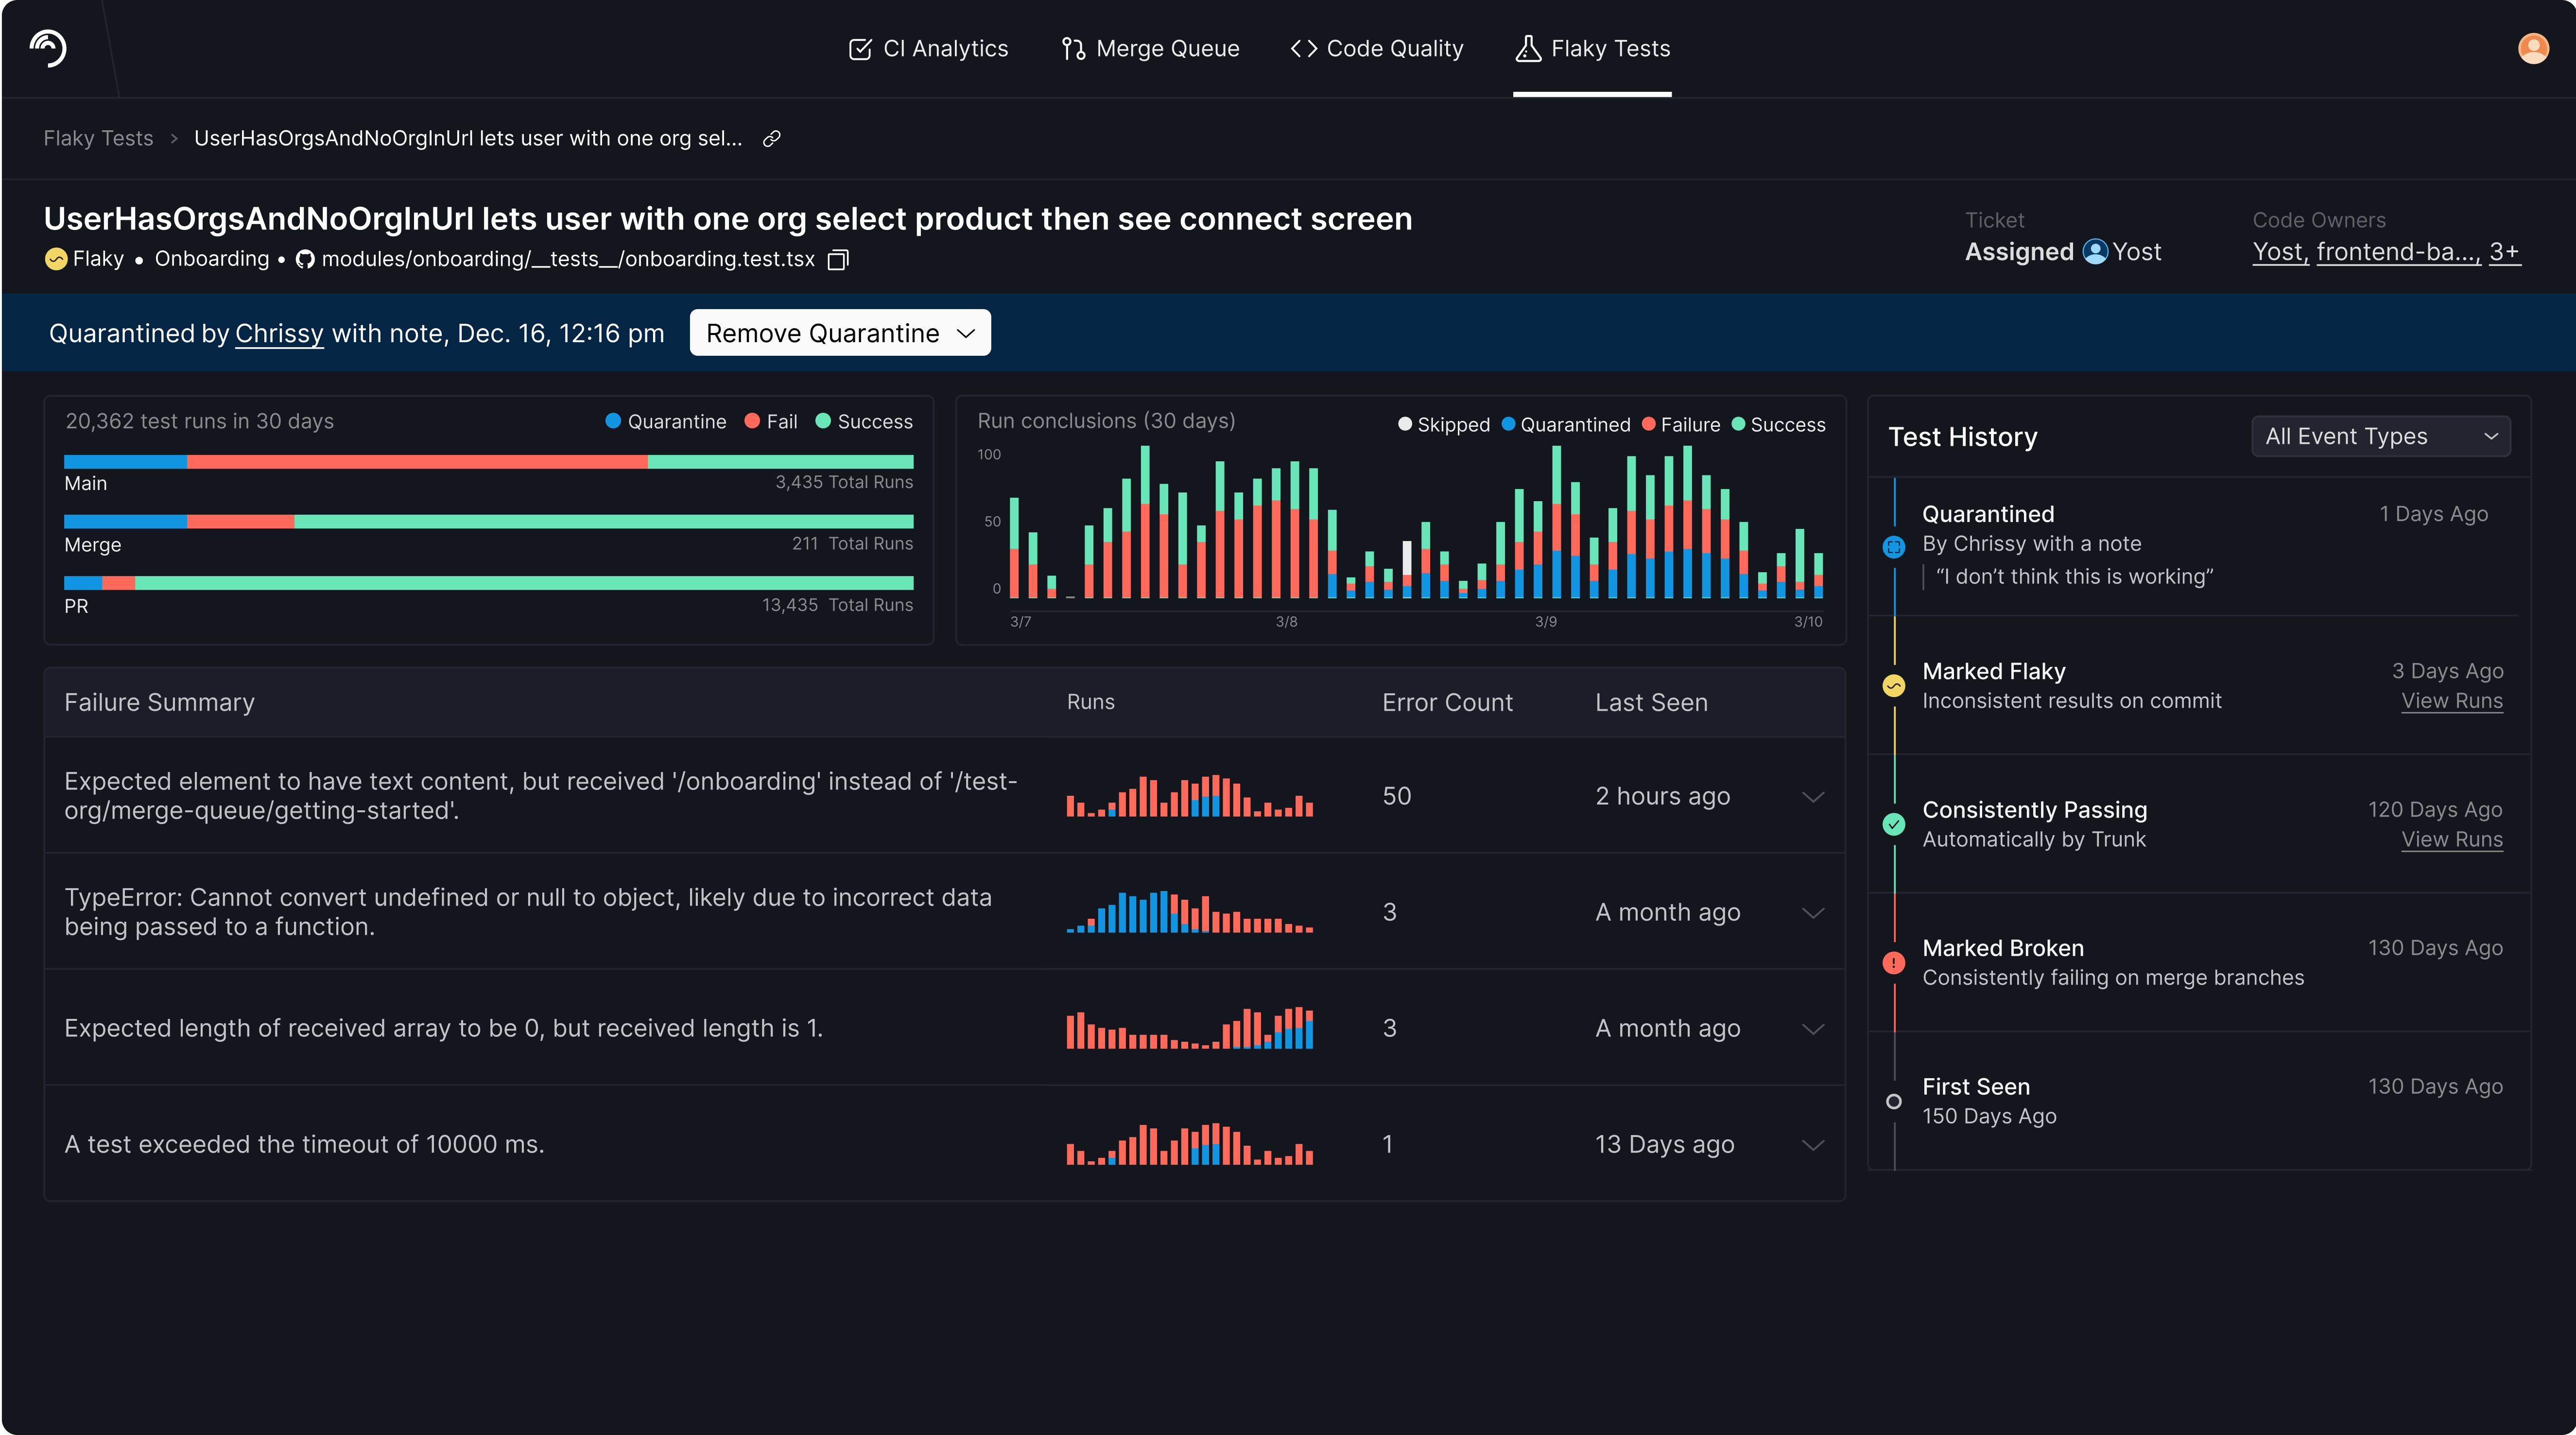
Task: Click '13,435 Total Runs' for PR
Action: pyautogui.click(x=837, y=606)
